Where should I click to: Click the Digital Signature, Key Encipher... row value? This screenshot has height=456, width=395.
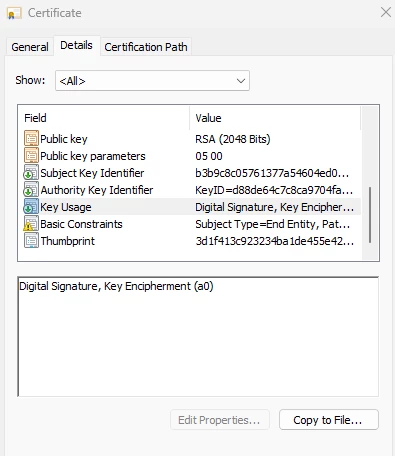coord(275,207)
